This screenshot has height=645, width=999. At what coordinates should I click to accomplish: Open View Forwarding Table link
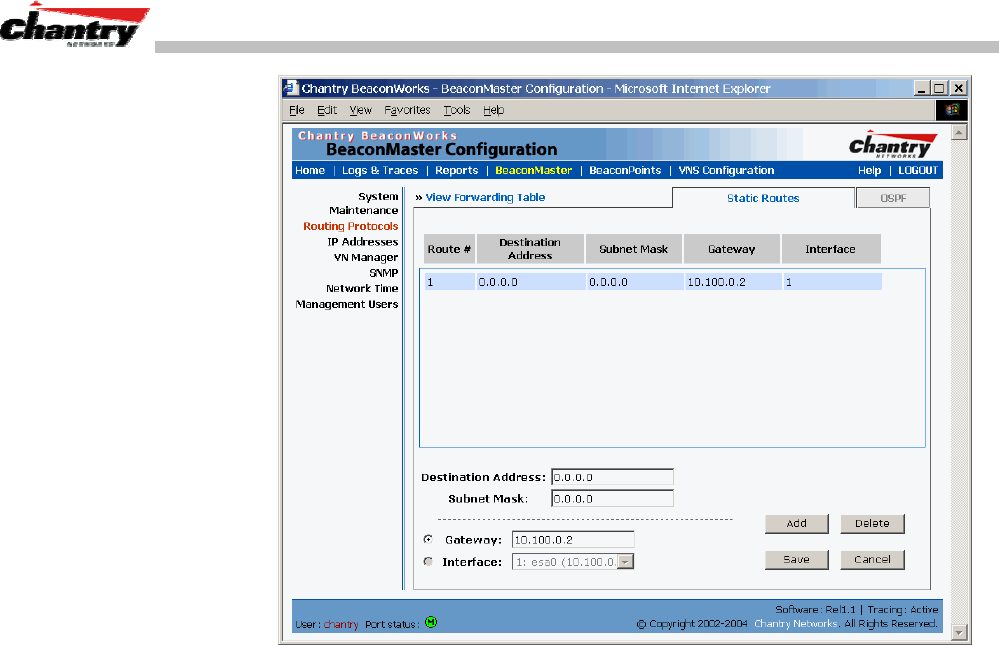485,198
